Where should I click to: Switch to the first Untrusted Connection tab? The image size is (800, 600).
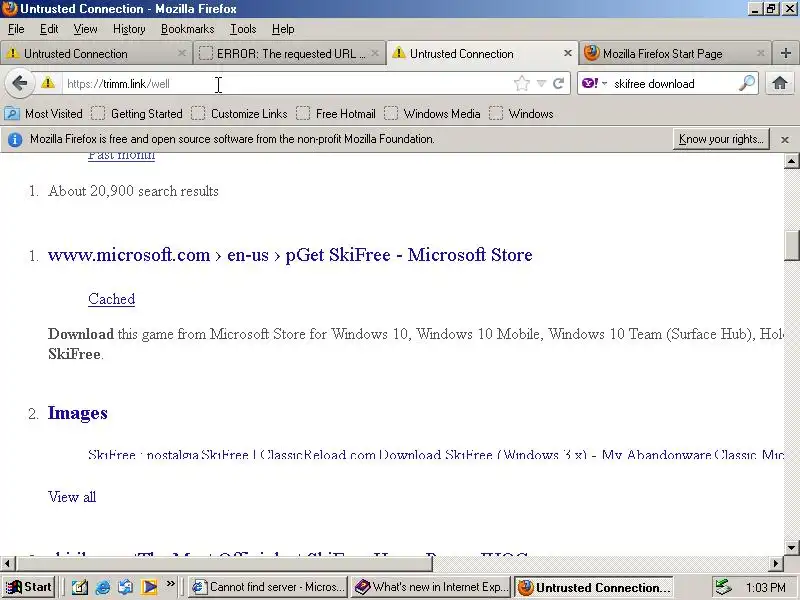point(96,54)
